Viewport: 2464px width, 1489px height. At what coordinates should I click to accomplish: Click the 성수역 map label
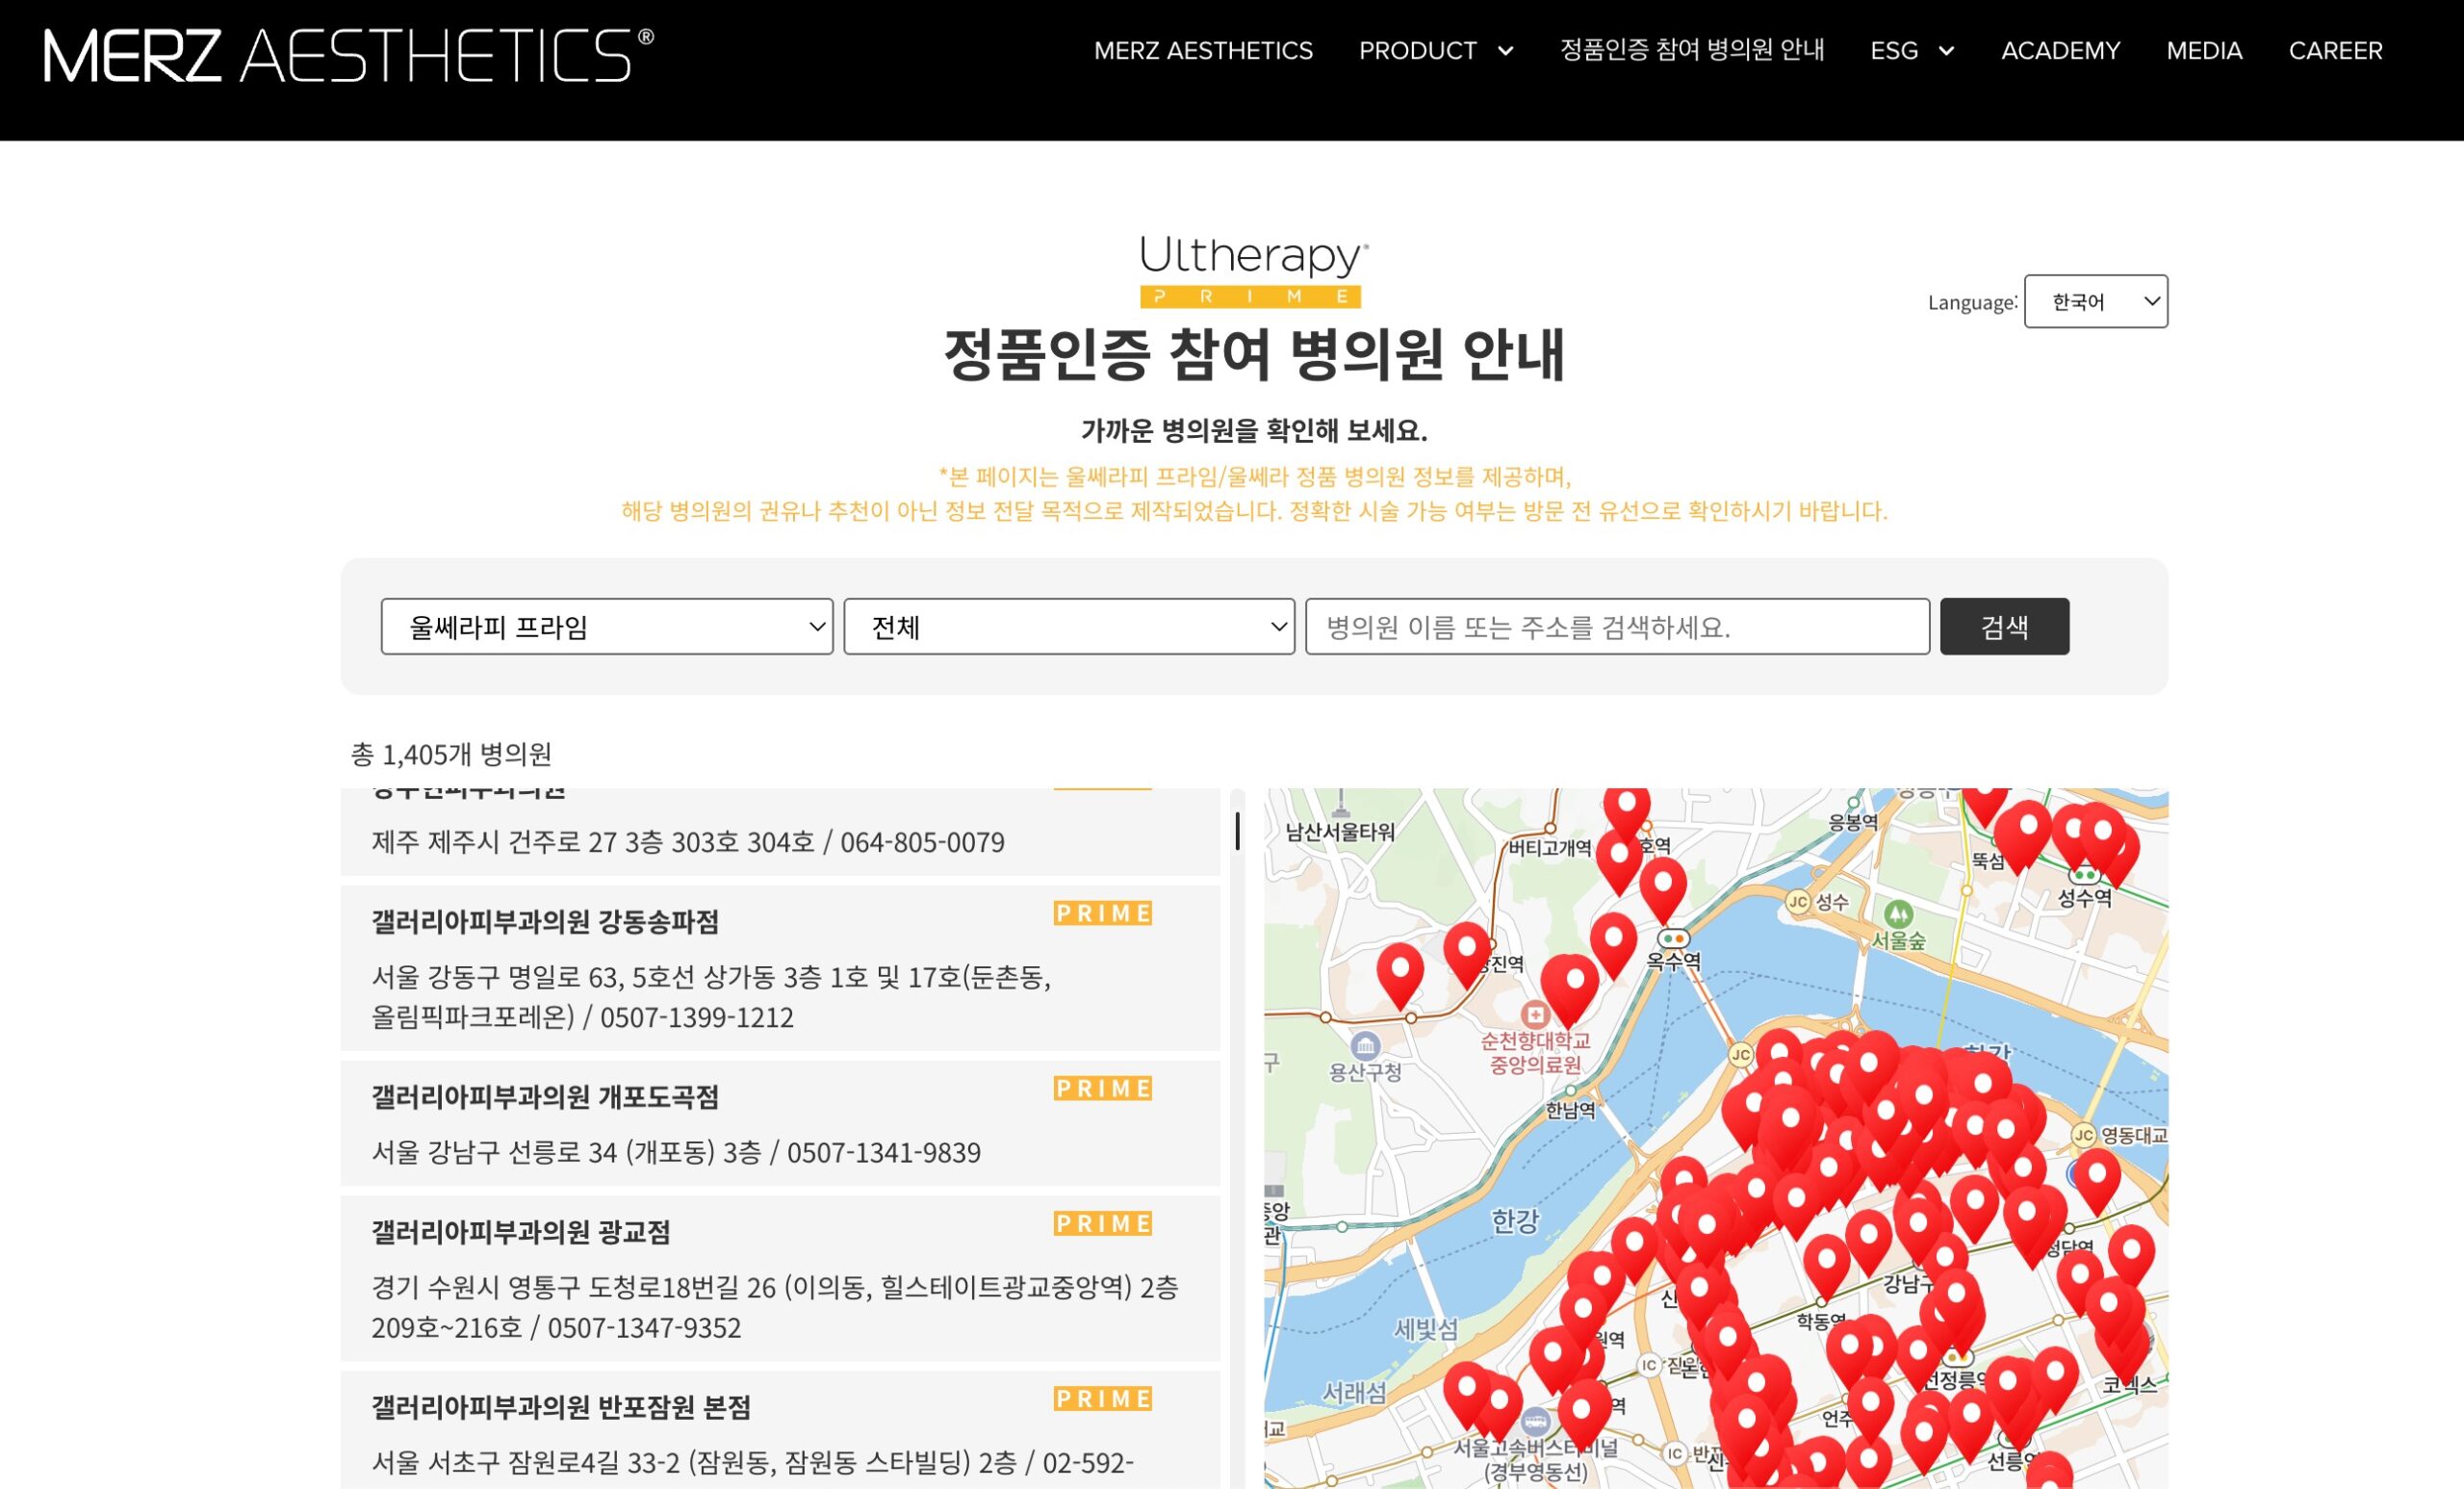pyautogui.click(x=2084, y=897)
